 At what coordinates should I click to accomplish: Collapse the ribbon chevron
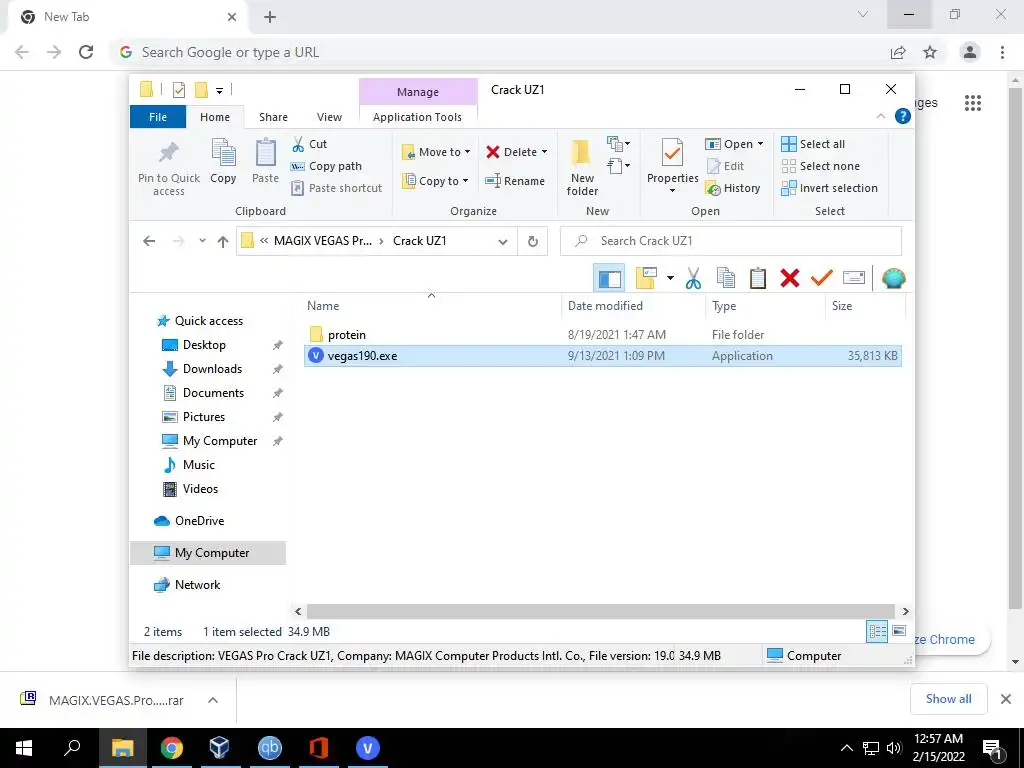880,116
